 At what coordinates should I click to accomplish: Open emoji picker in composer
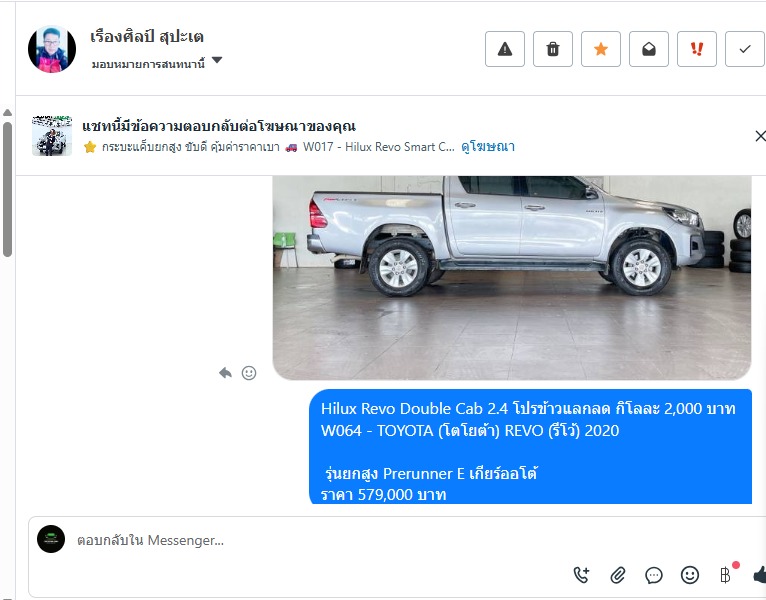(x=690, y=575)
